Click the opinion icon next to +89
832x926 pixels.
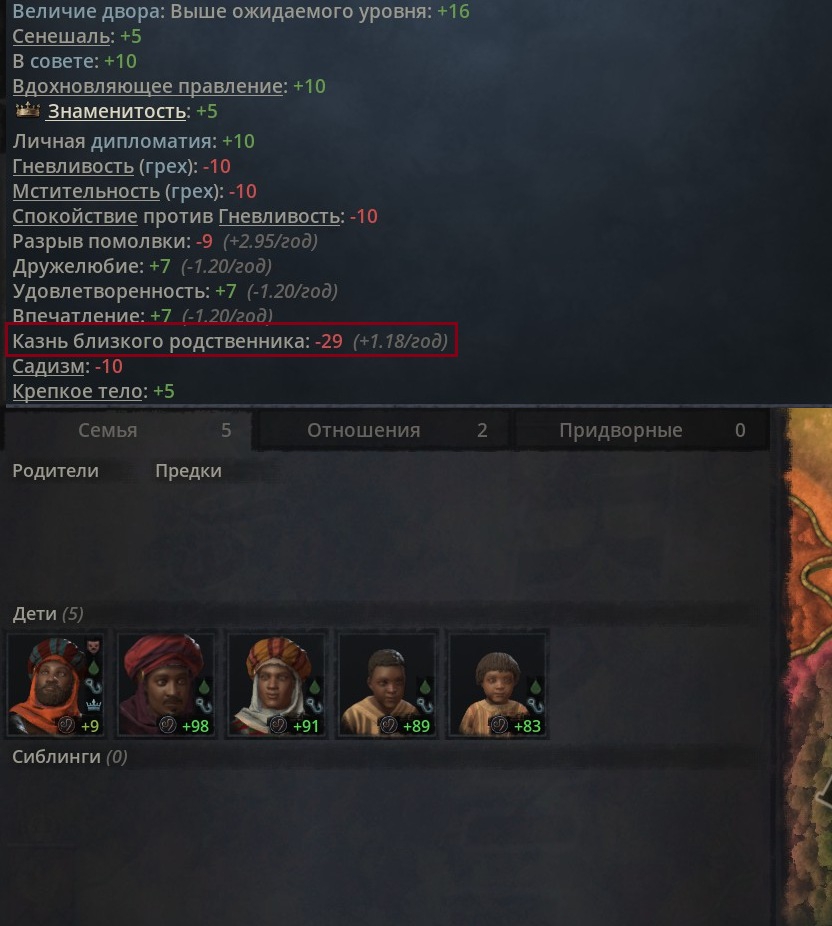[389, 725]
